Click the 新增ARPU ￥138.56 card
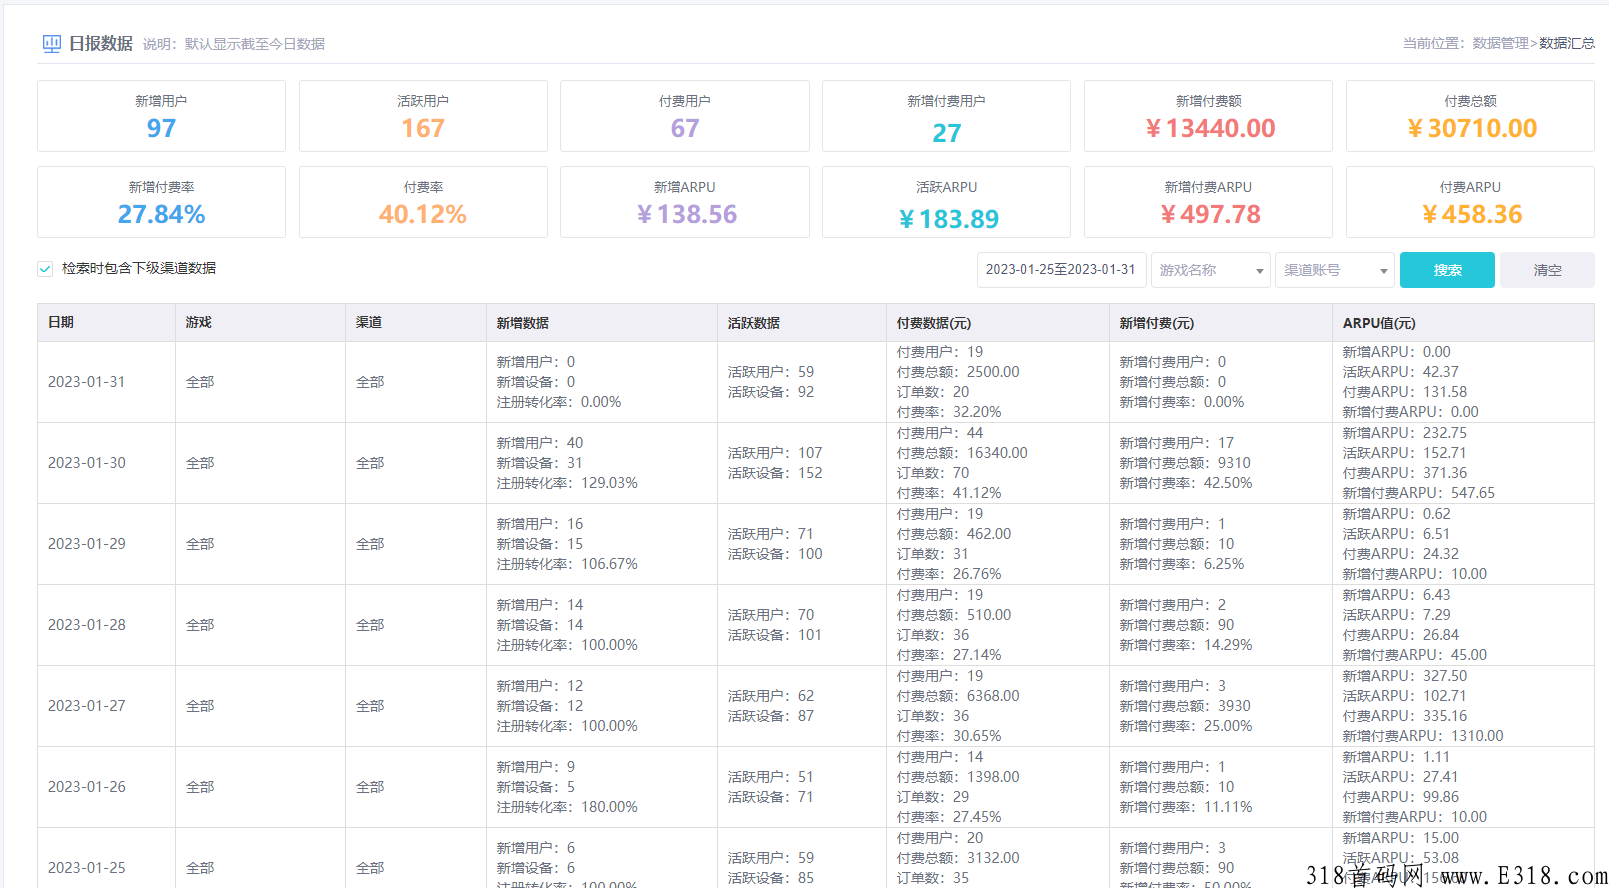Screen dimensions: 1609x888 [685, 202]
